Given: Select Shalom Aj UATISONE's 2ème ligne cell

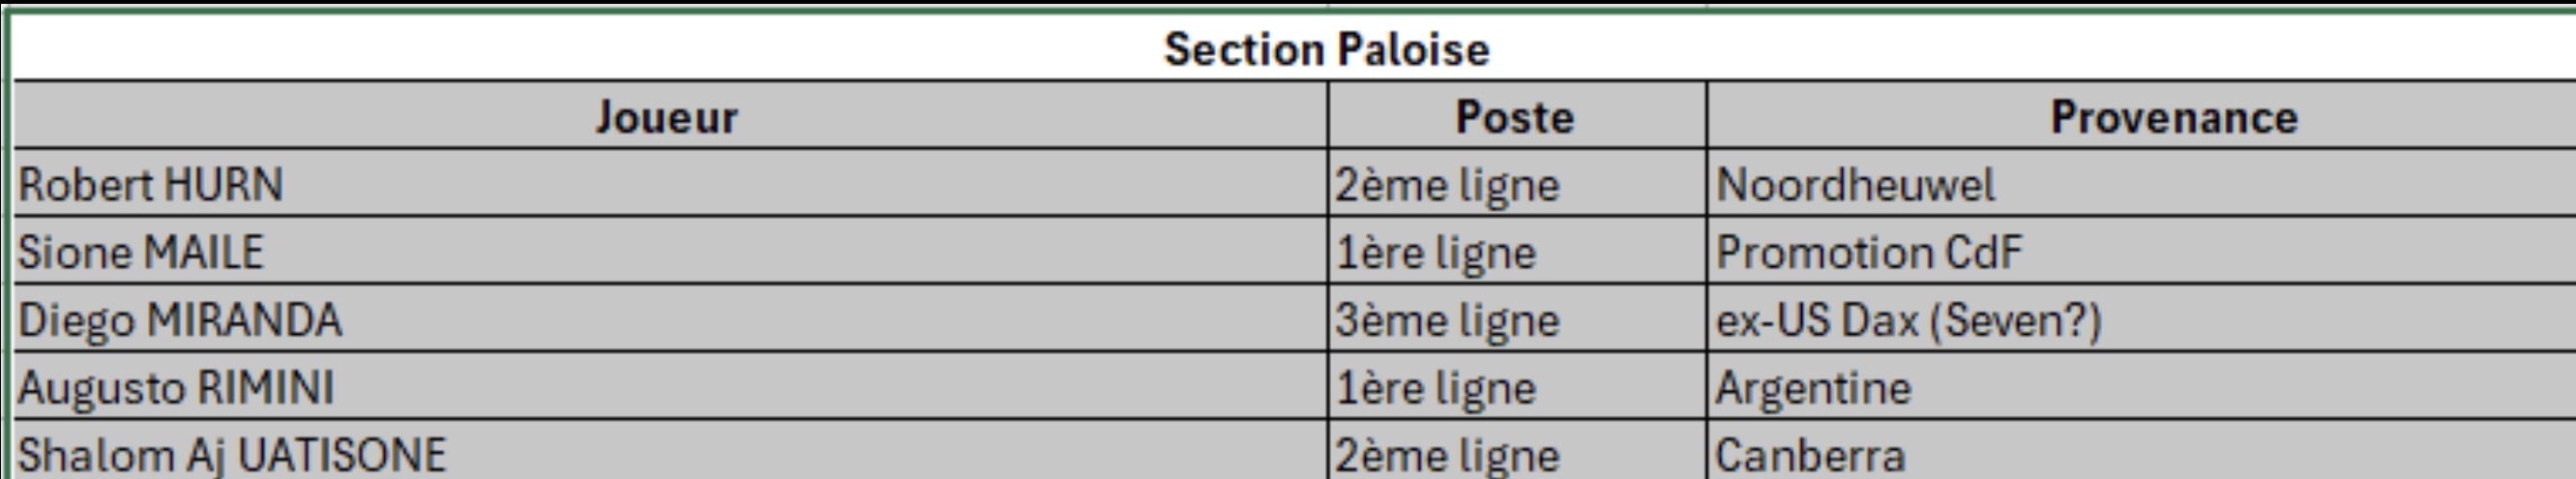Looking at the screenshot, I should click(x=1517, y=450).
